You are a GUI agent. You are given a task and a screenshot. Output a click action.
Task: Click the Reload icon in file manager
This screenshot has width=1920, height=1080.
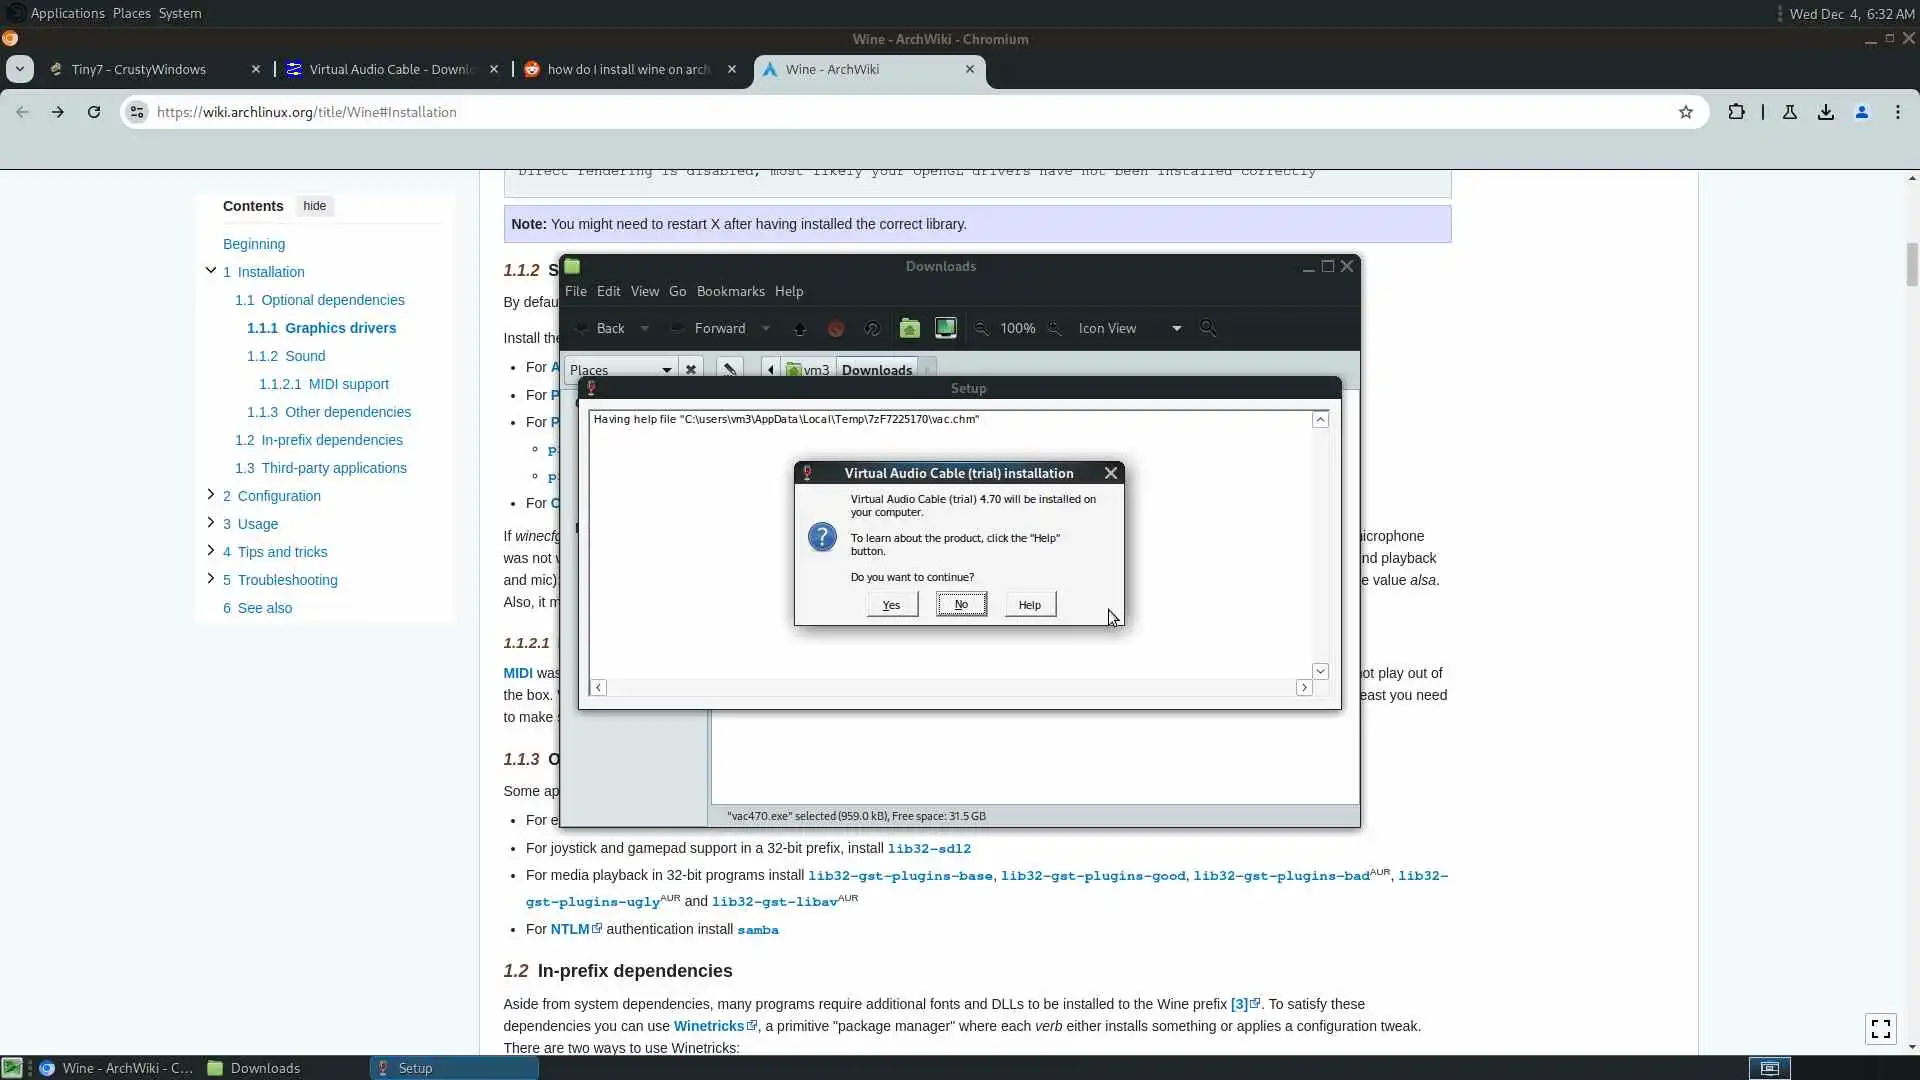point(872,328)
